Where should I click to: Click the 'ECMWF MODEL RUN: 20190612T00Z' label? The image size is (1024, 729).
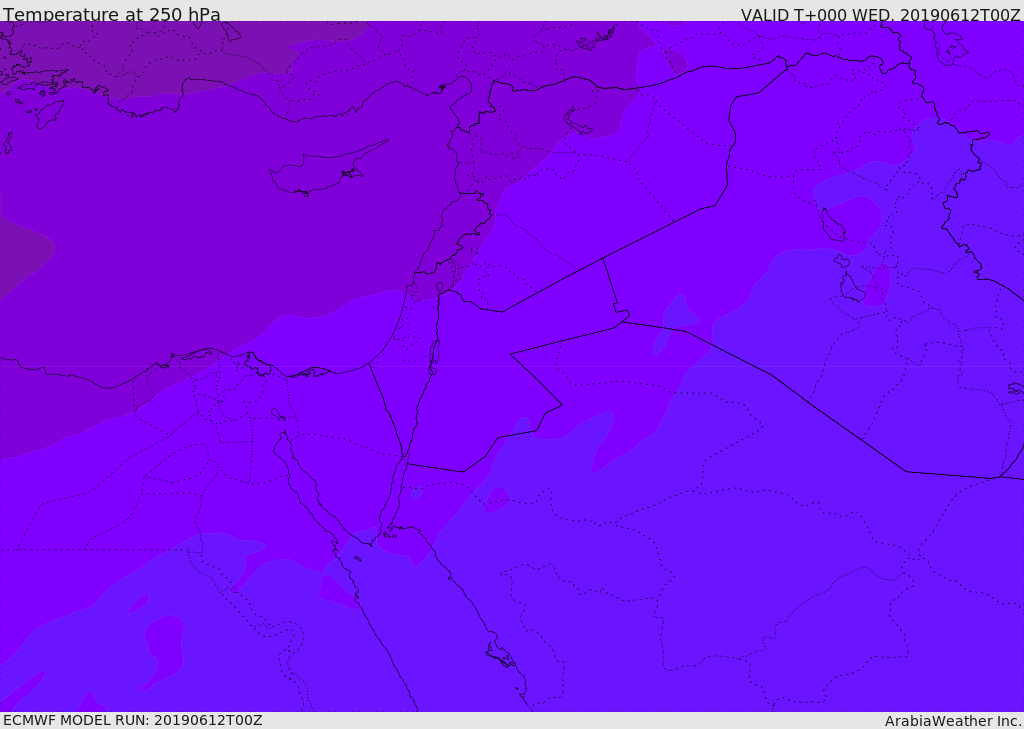[x=133, y=720]
